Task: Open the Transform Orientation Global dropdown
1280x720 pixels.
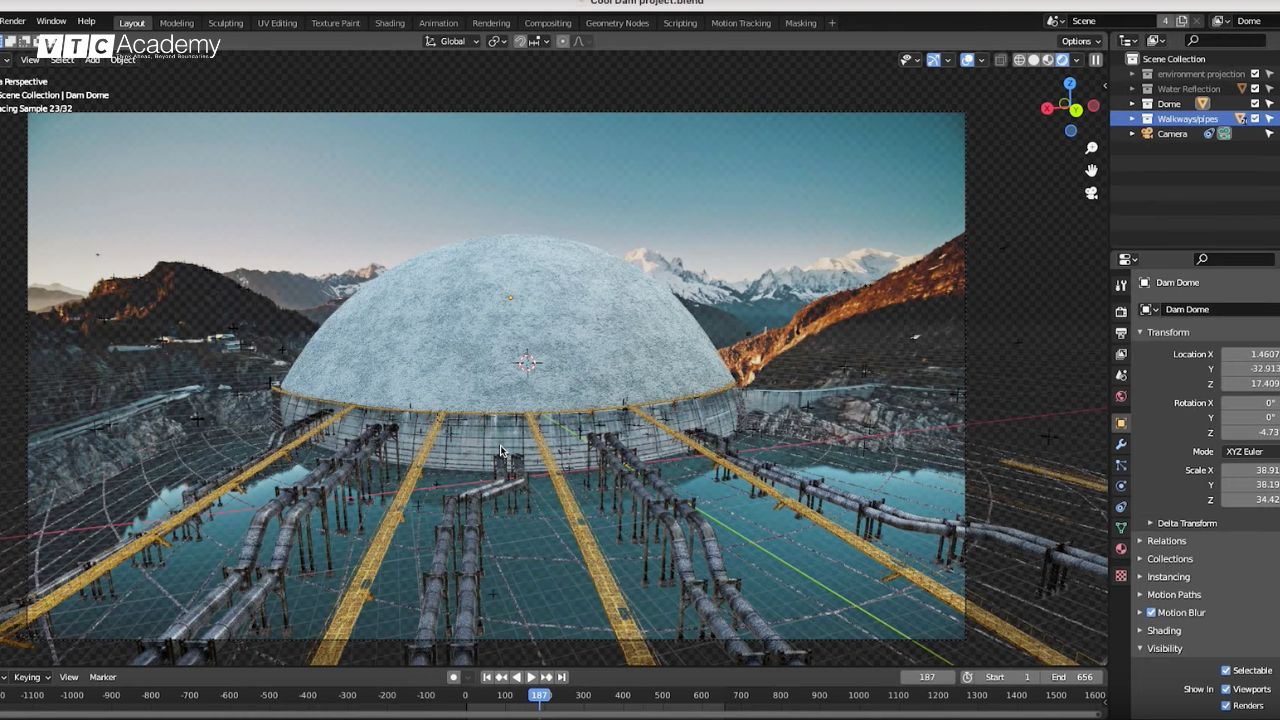Action: coord(452,41)
